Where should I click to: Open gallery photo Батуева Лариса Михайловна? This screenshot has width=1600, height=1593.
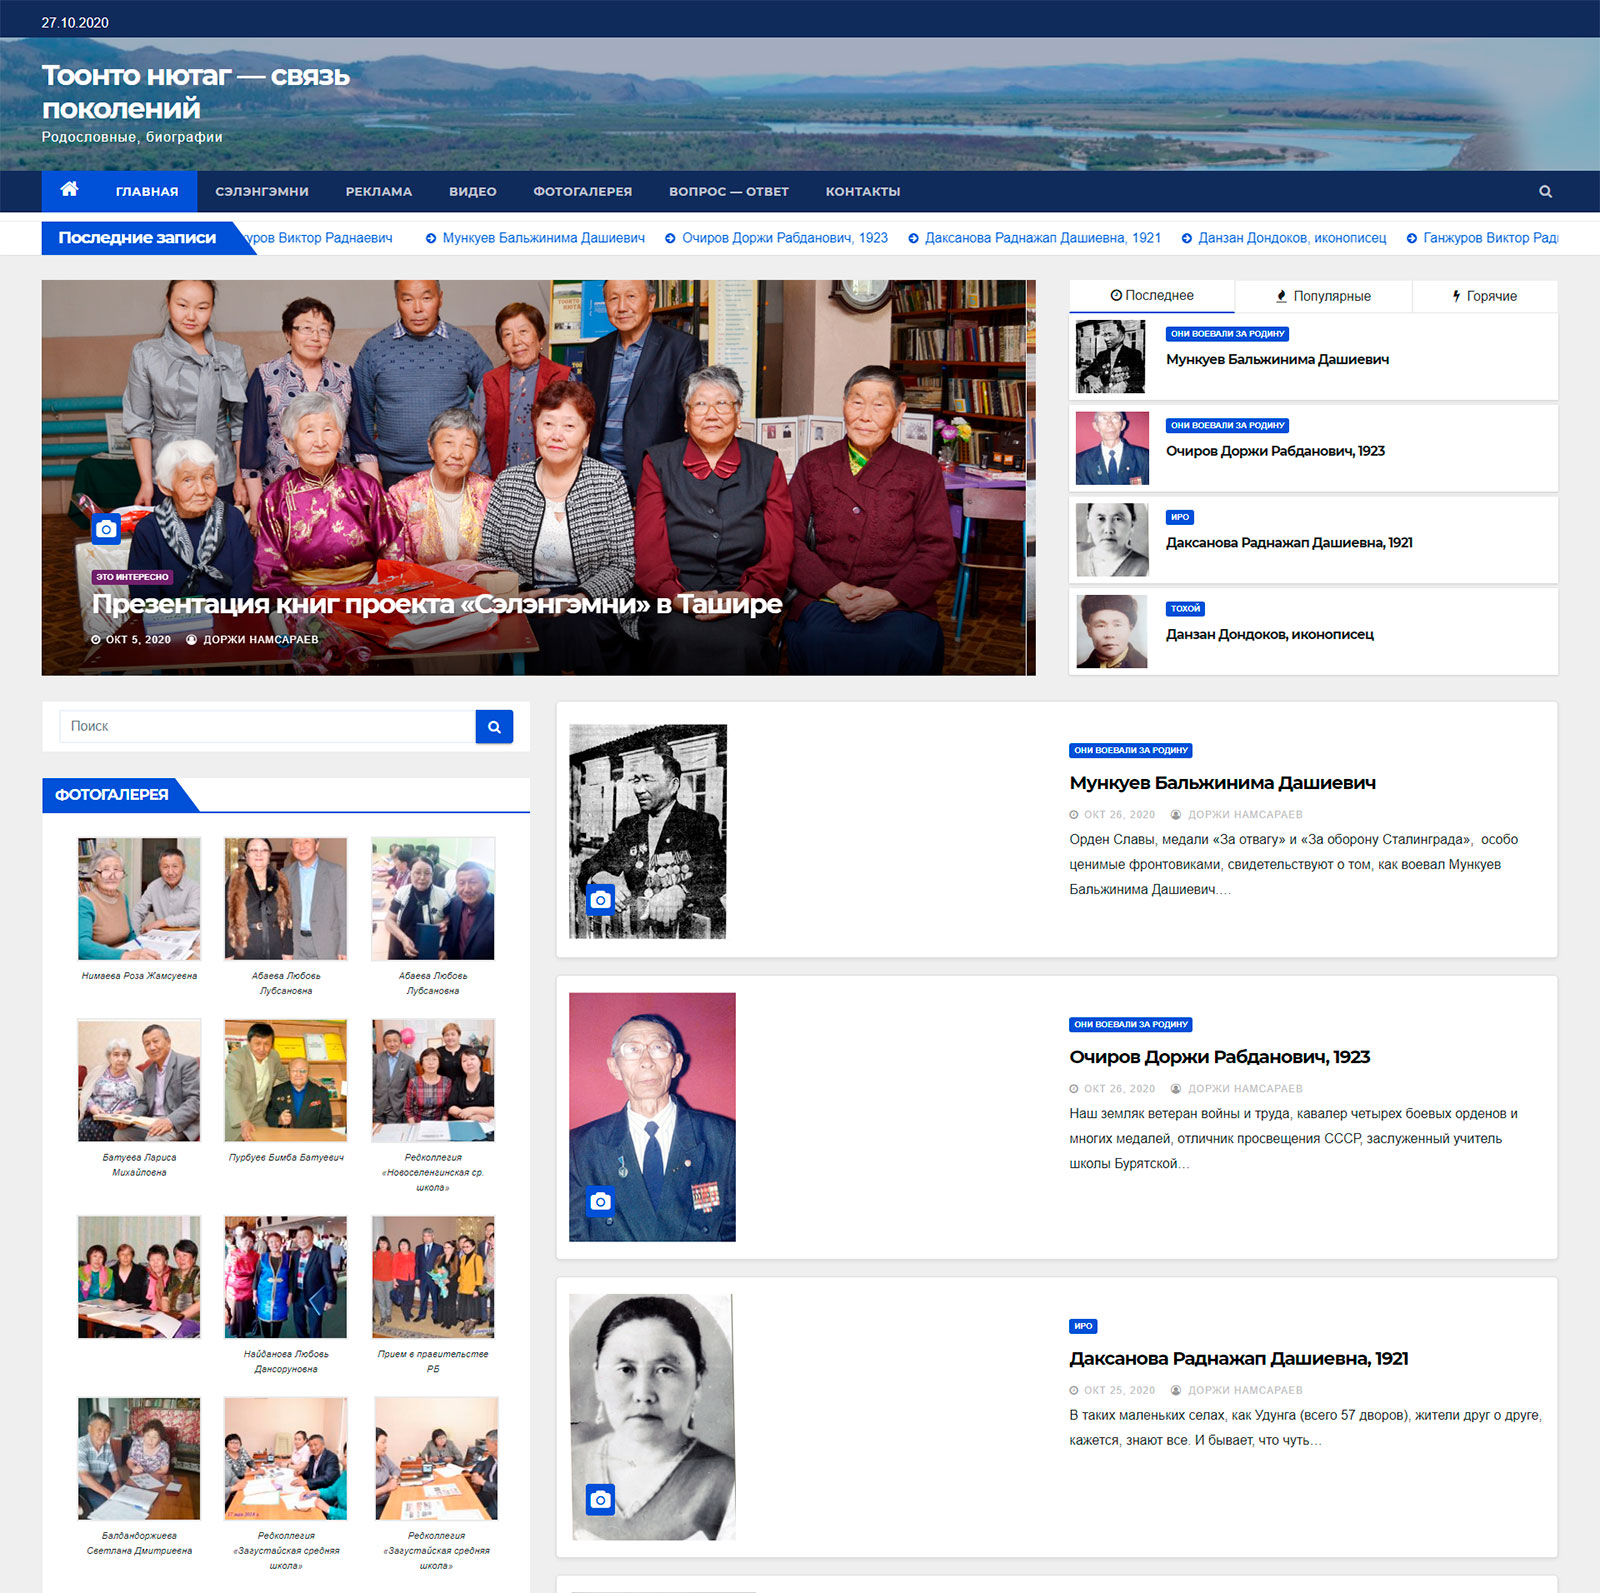139,1080
